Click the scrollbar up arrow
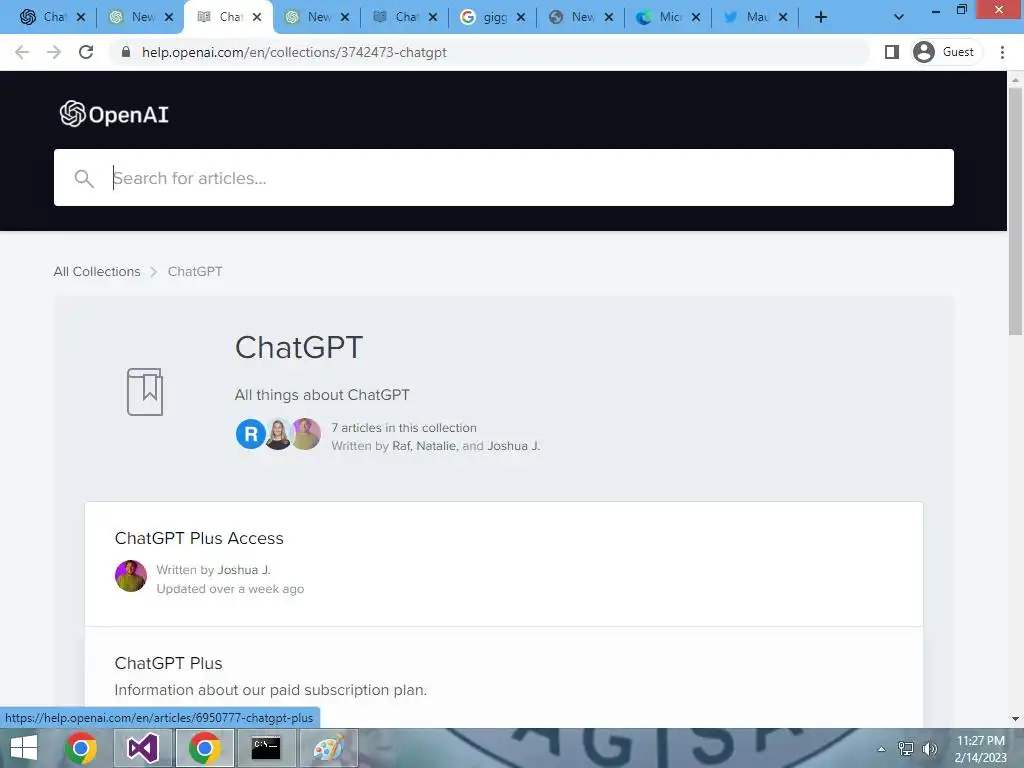The image size is (1024, 768). pos(1015,80)
